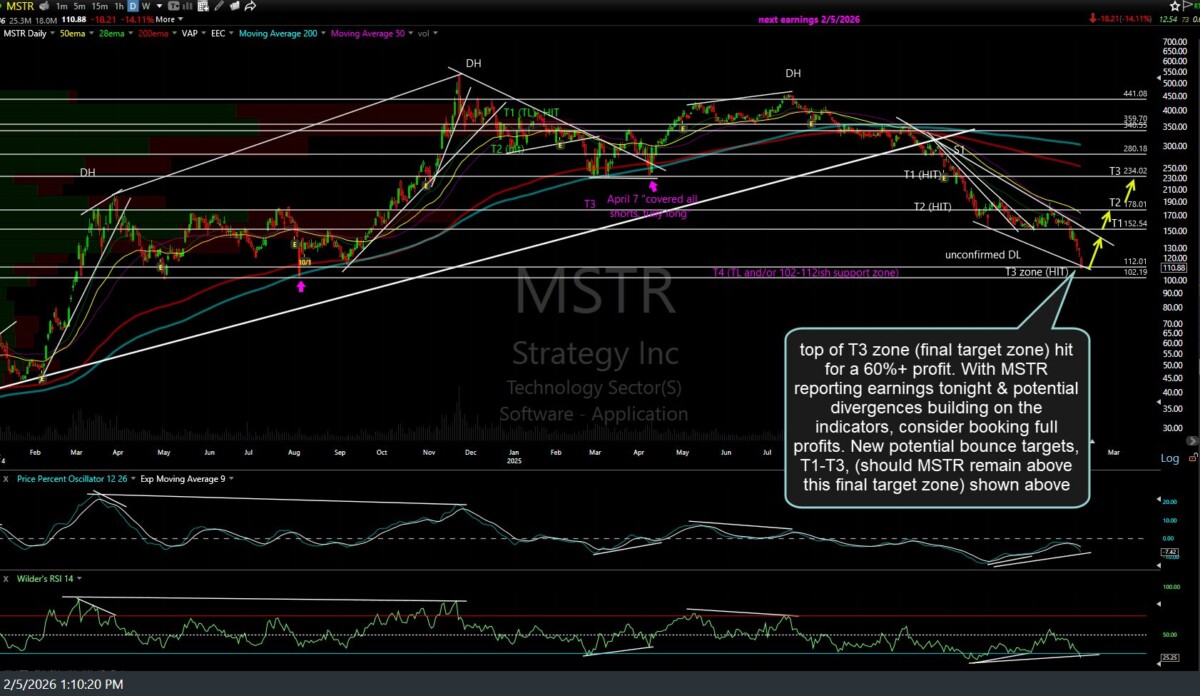The height and width of the screenshot is (696, 1200).
Task: Close the Wilder's RSI indicator pane
Action: pyautogui.click(x=6, y=578)
